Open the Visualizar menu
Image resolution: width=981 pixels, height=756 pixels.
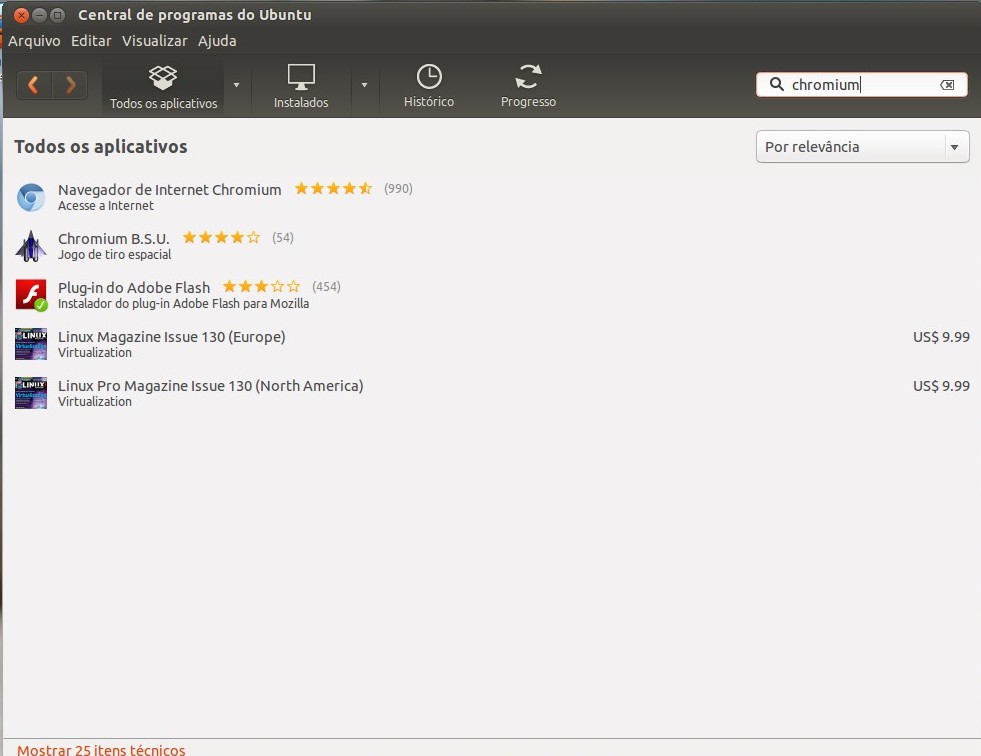point(155,41)
